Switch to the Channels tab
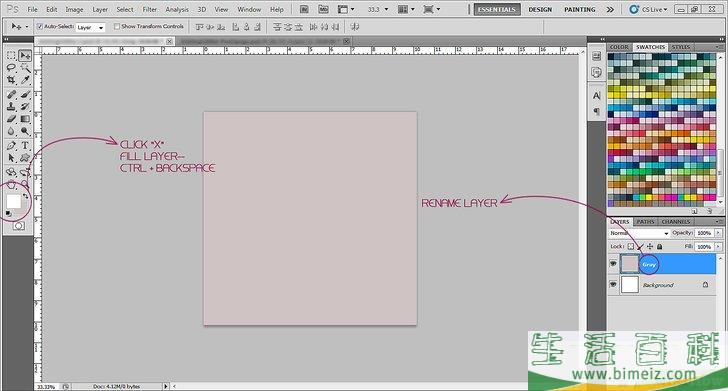This screenshot has width=728, height=391. [x=676, y=222]
